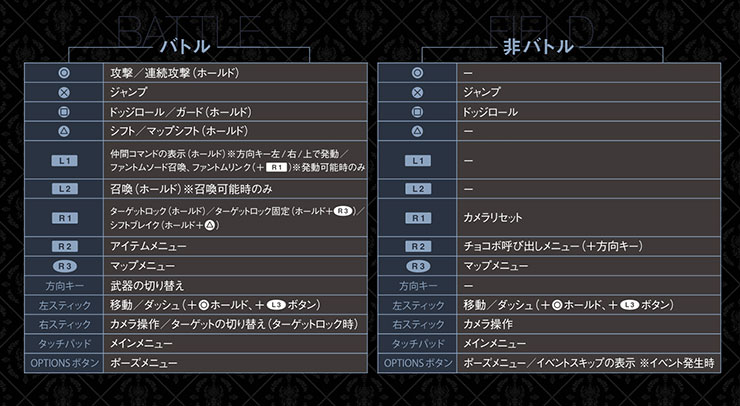Click the L1 icon in Battle table

[x=65, y=161]
